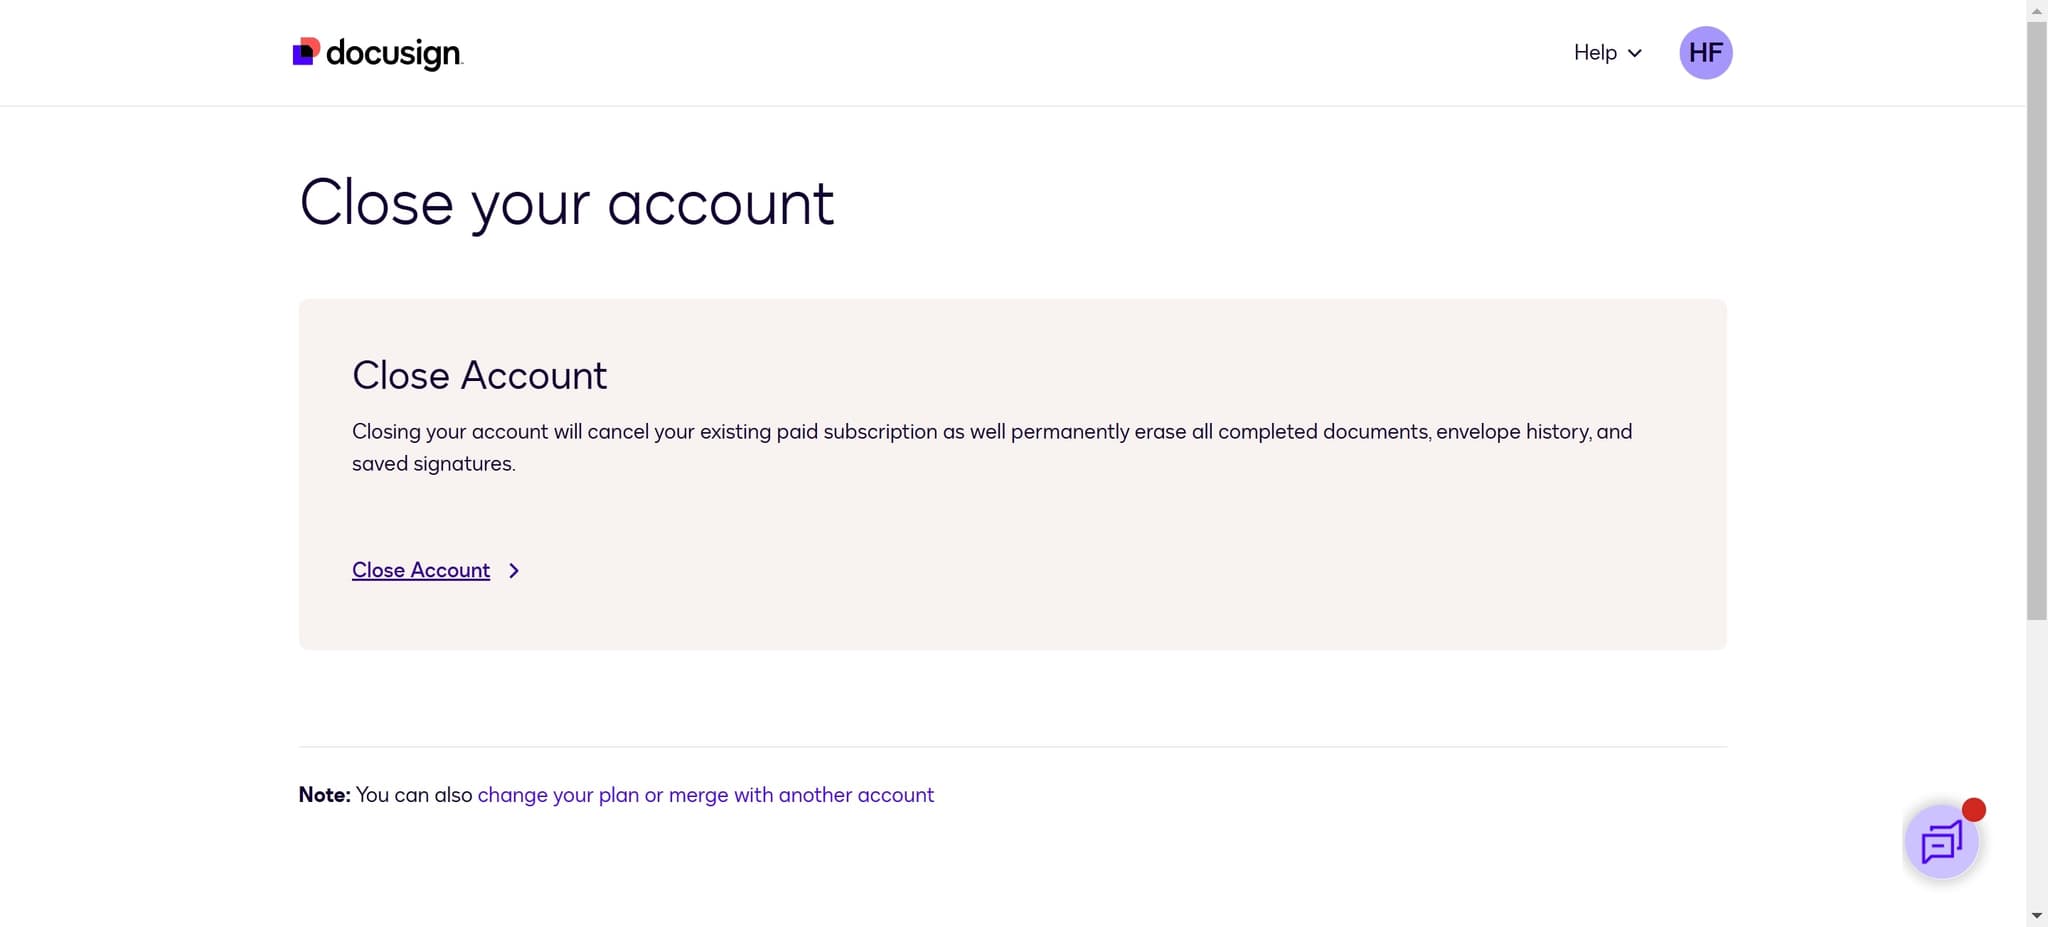Viewport: 2048px width, 927px height.
Task: Click the 'Close your account' page title
Action: click(x=566, y=203)
